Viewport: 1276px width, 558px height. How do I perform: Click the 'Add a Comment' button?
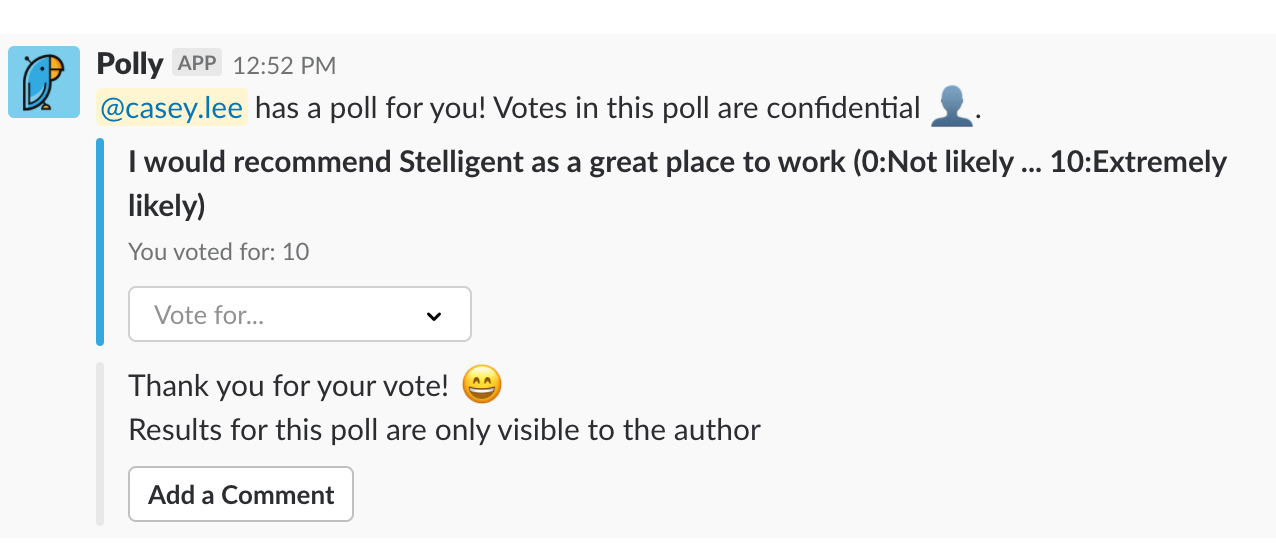point(241,494)
